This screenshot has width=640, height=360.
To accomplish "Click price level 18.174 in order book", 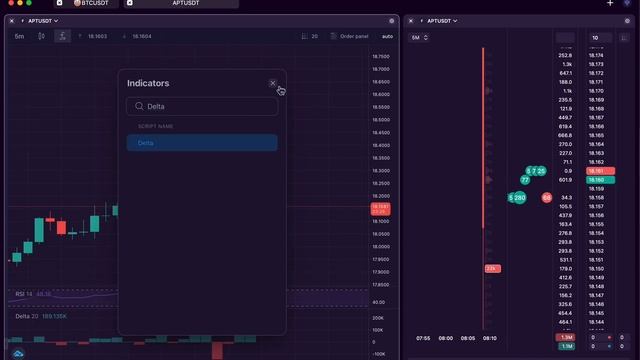I will (596, 56).
